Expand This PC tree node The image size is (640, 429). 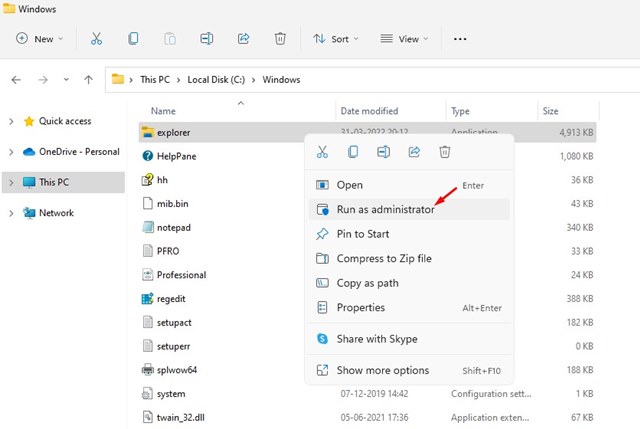click(x=11, y=182)
